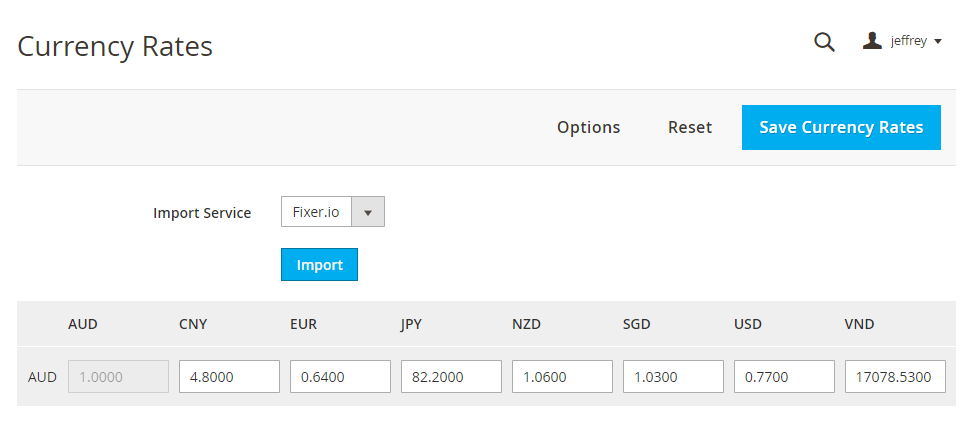
Task: Click the Import Service label
Action: coord(202,213)
